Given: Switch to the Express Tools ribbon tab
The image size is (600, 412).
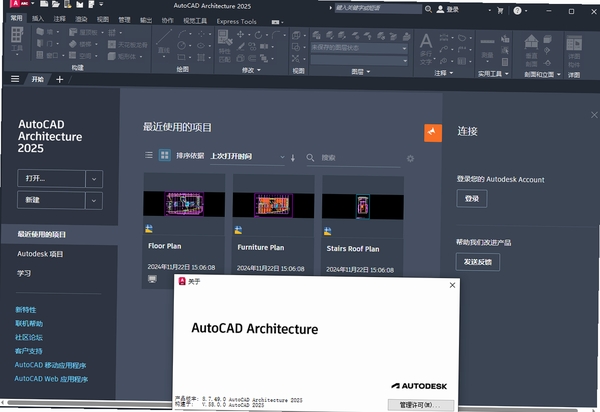Looking at the screenshot, I should click(x=236, y=21).
